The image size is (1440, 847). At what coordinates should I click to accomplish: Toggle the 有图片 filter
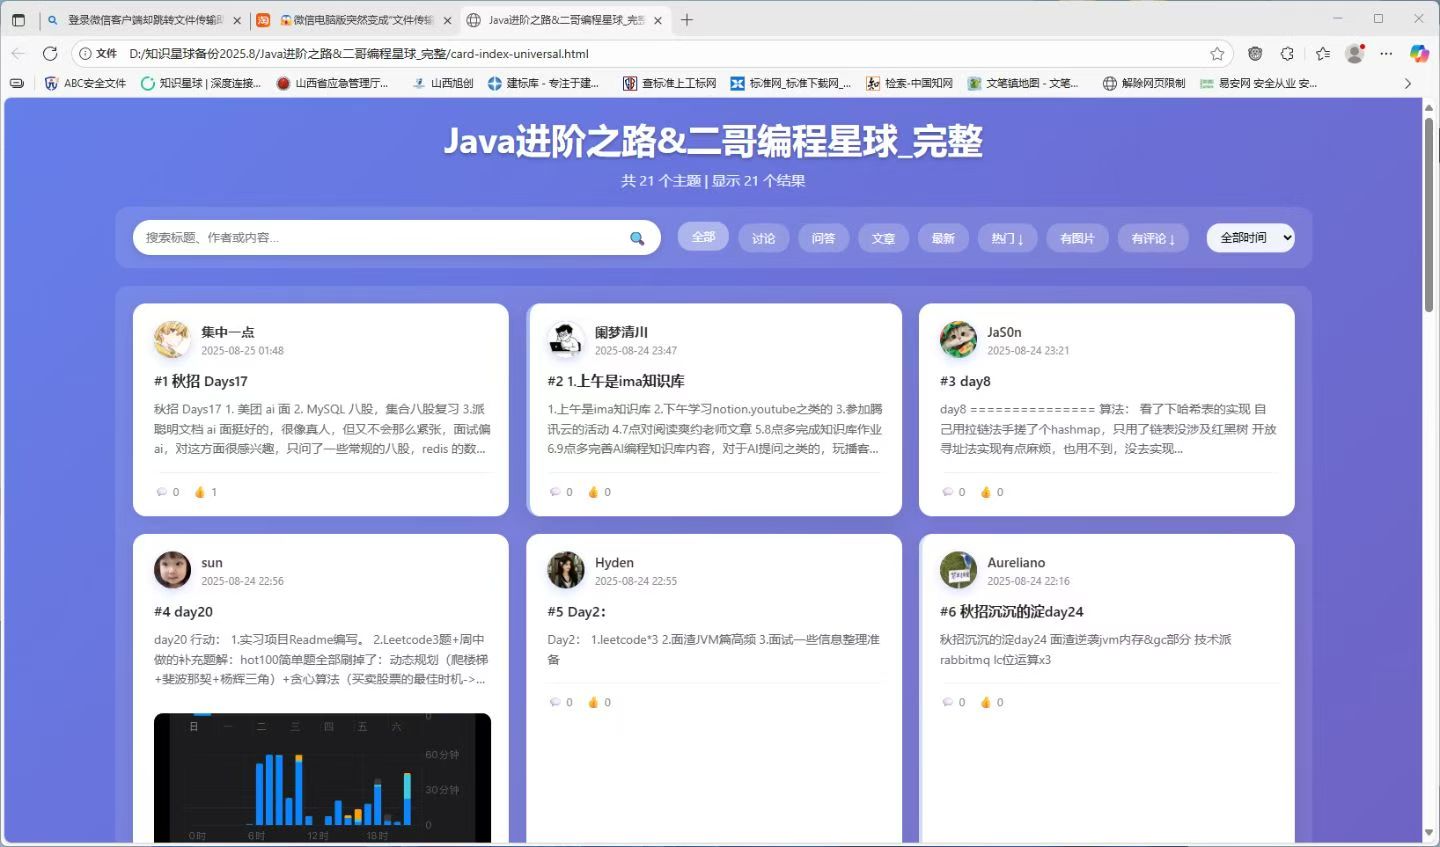(1077, 238)
